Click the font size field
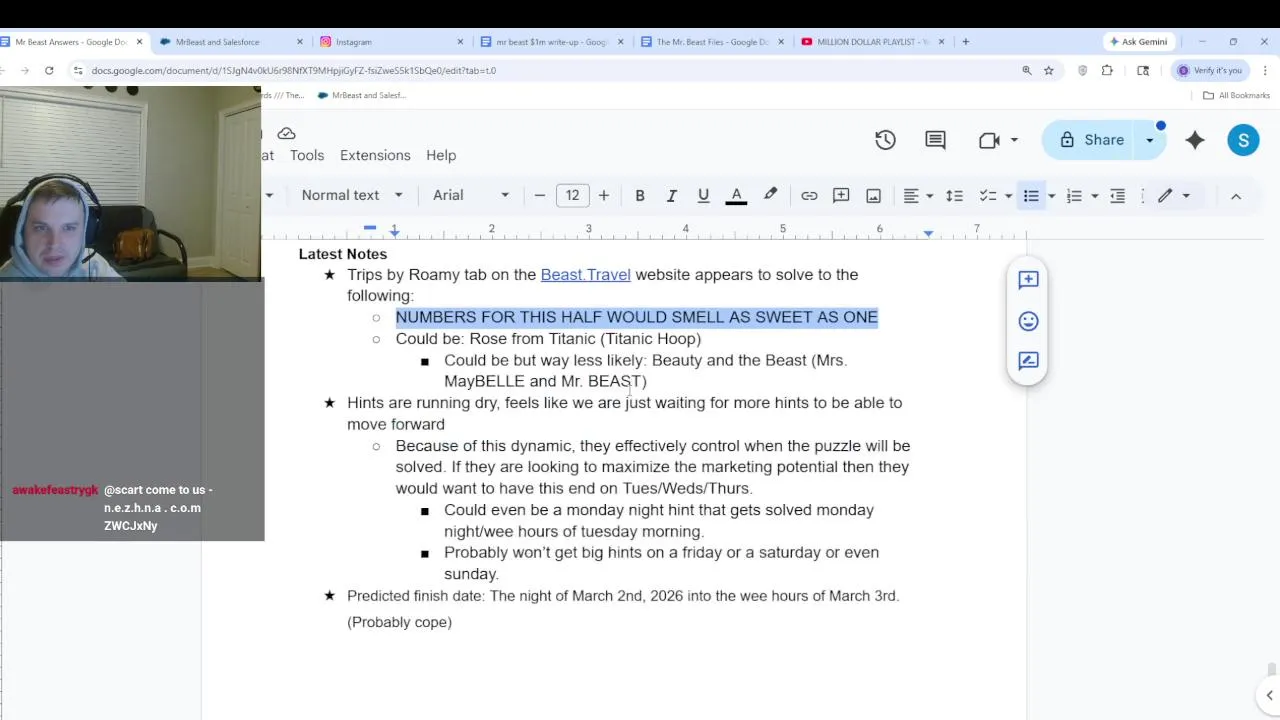This screenshot has width=1280, height=720. 572,195
